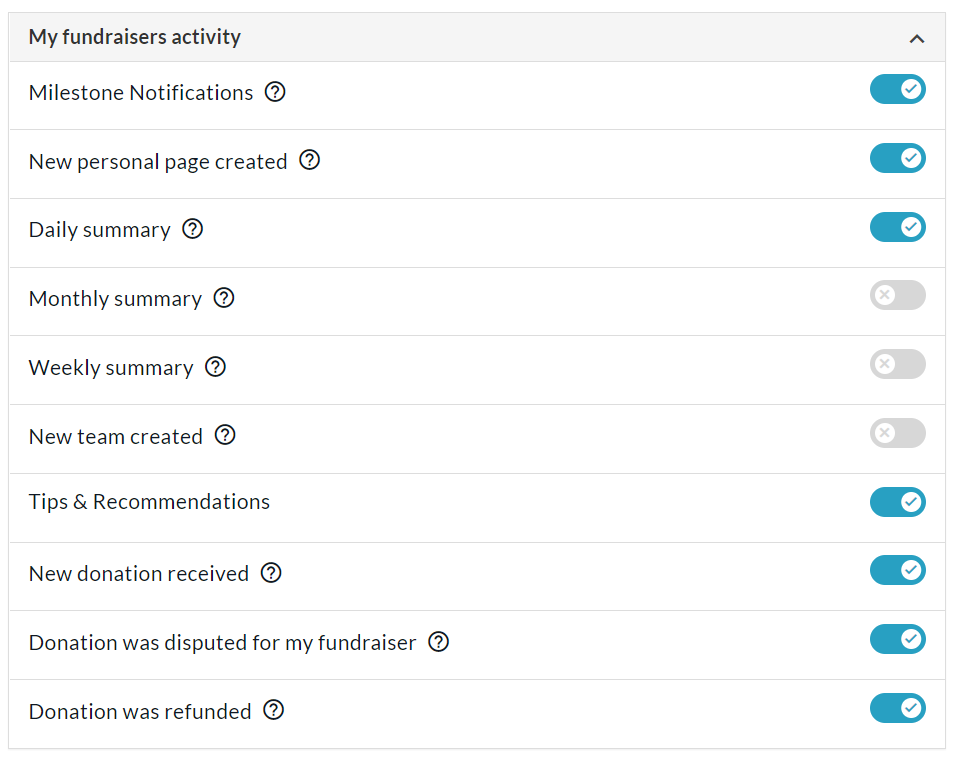Enable New team created notifications
957x761 pixels.
(898, 433)
